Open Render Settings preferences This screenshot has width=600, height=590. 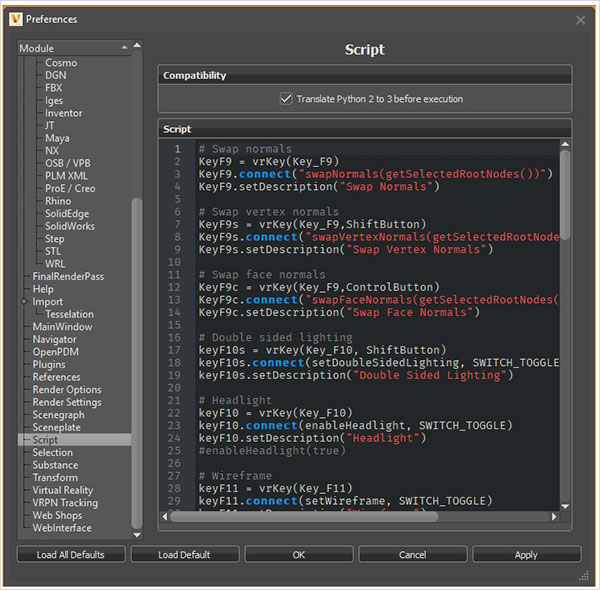(x=67, y=402)
